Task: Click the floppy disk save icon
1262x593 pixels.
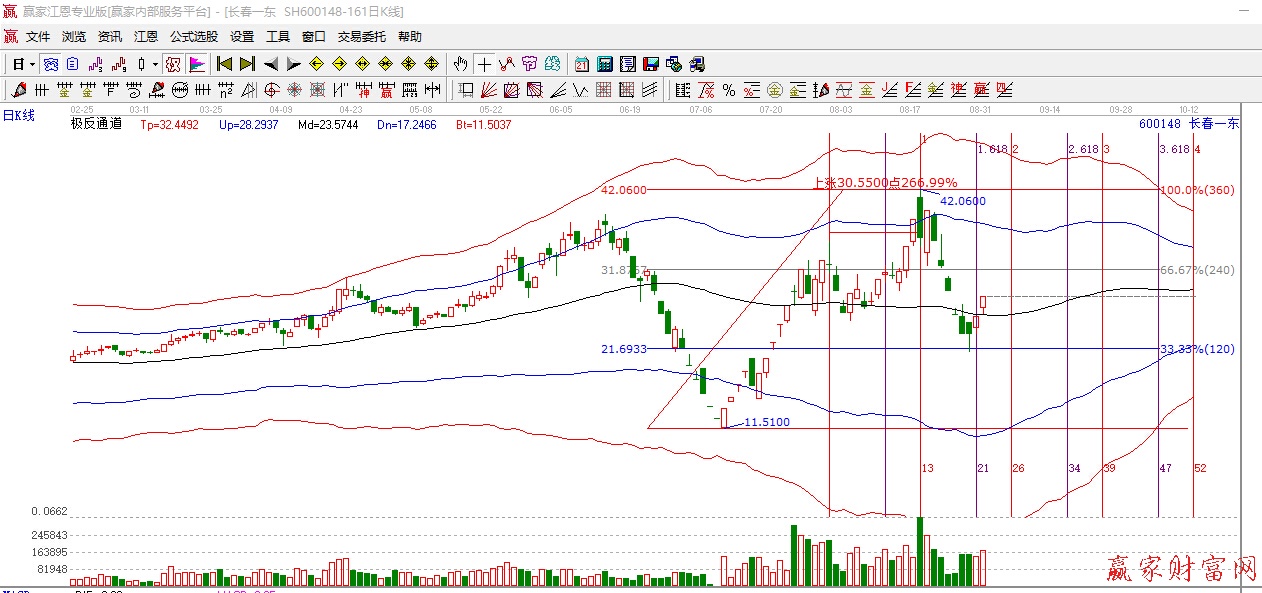Action: point(650,64)
